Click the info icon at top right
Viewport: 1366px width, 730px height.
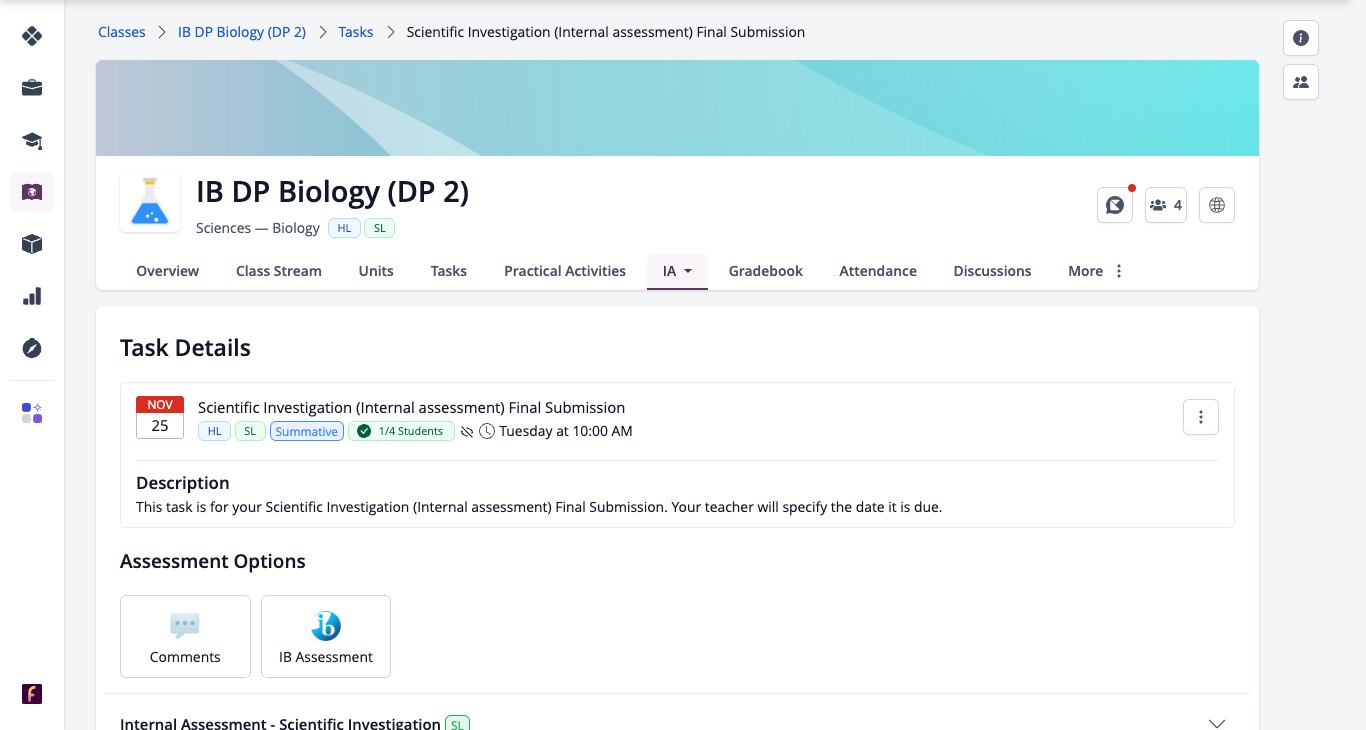pyautogui.click(x=1301, y=38)
